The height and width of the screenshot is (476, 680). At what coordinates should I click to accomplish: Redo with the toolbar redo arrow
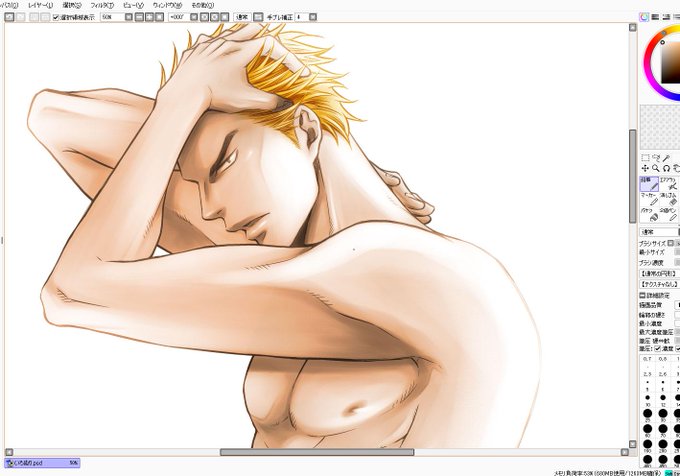pos(20,17)
